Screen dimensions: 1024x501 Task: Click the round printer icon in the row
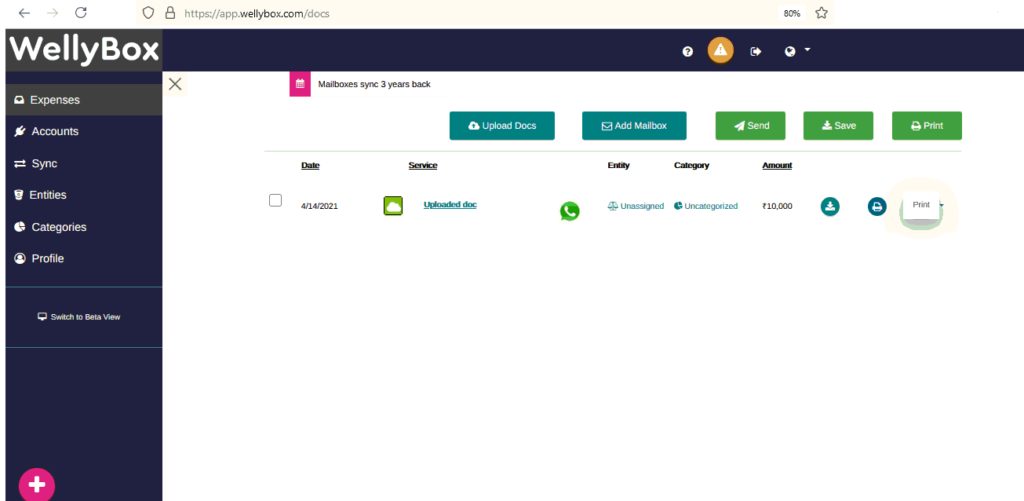coord(877,206)
